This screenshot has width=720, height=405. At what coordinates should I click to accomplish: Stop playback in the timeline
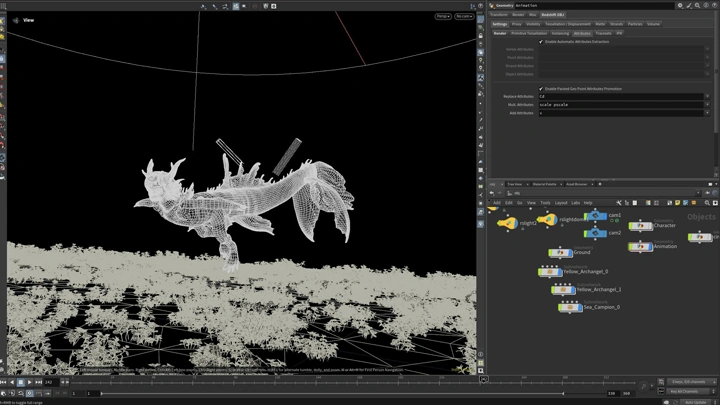point(21,382)
